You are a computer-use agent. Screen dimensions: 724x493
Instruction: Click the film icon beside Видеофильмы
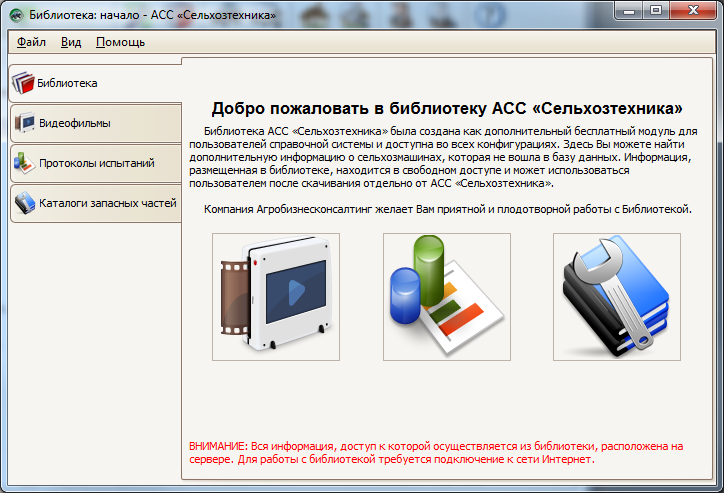24,123
